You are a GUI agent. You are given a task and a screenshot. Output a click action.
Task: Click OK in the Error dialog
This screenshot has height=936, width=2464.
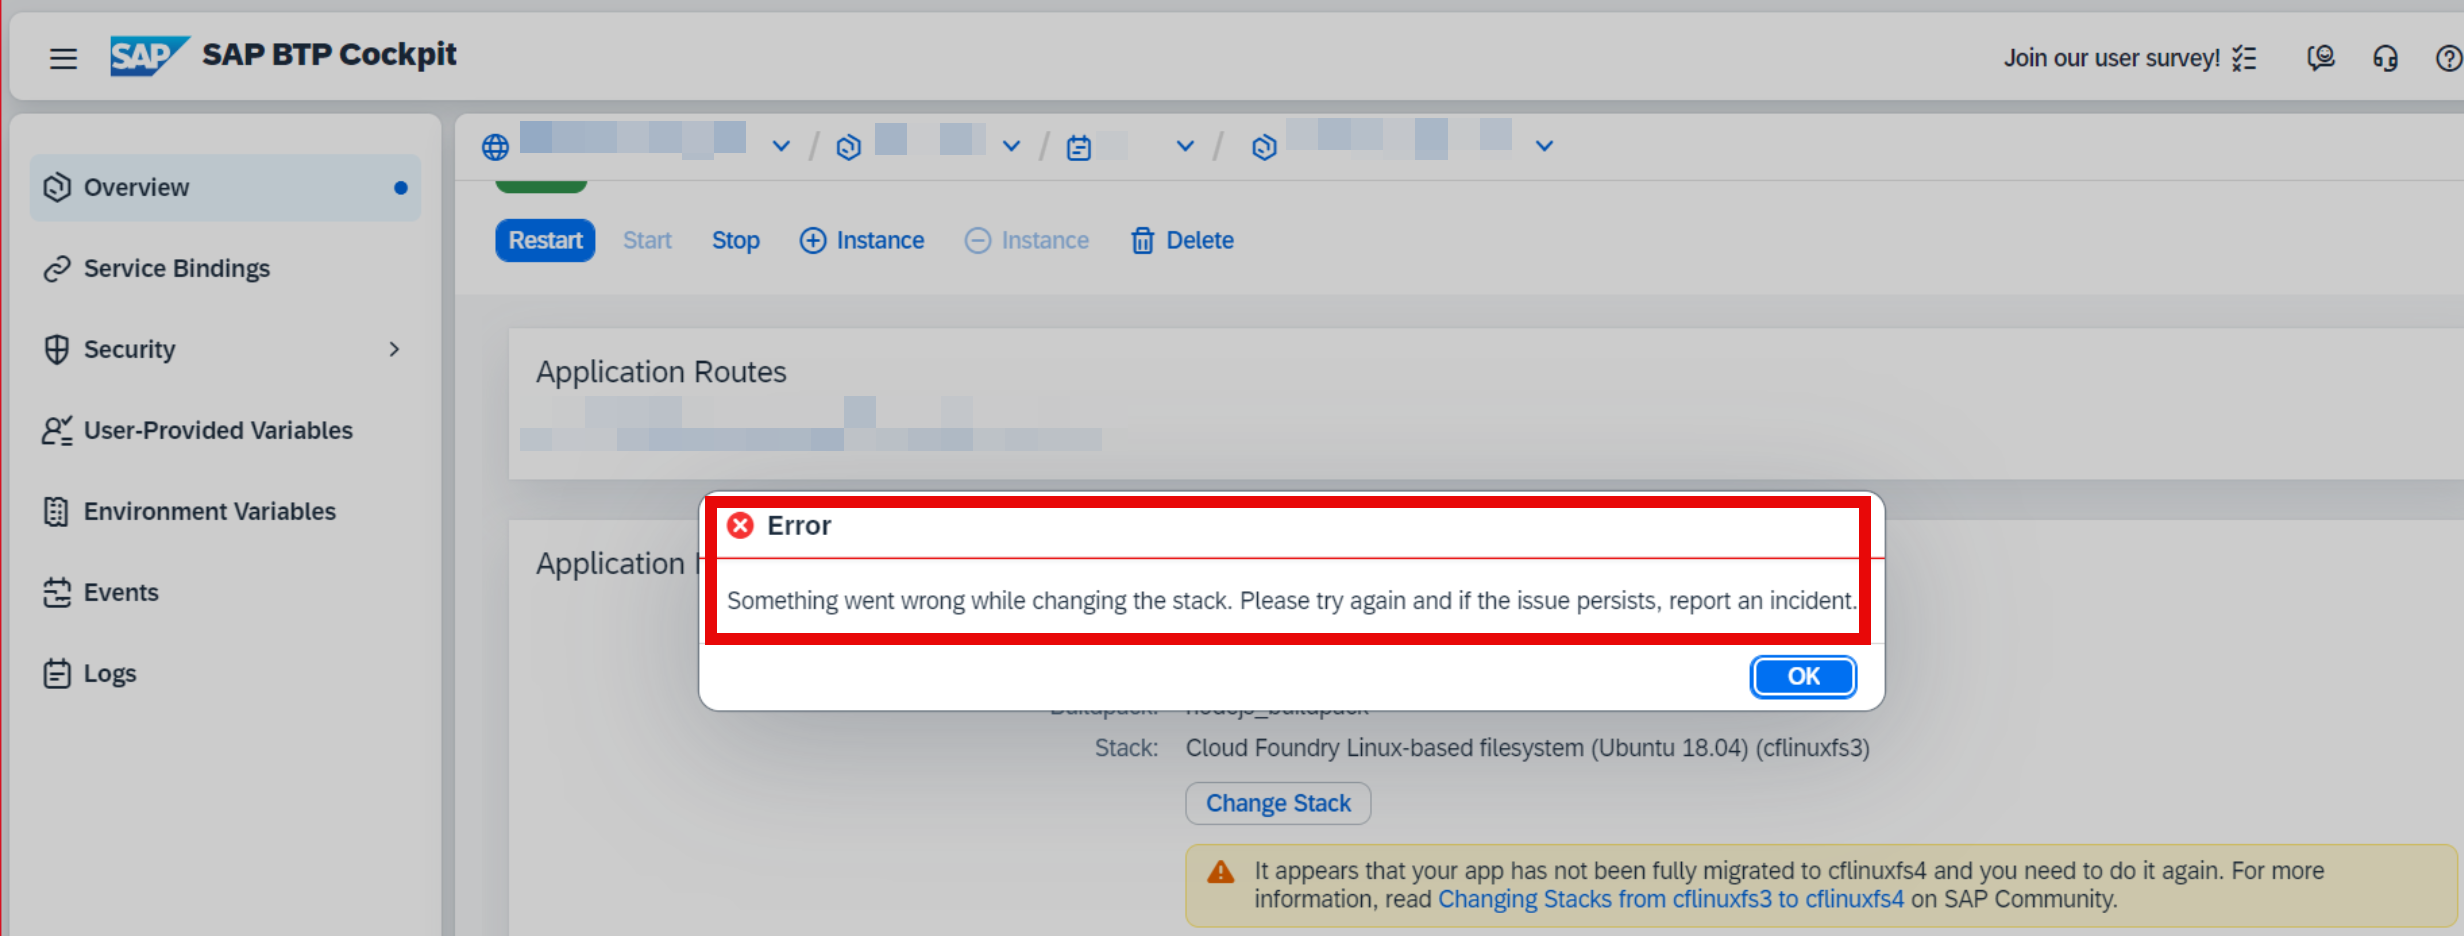pos(1803,676)
